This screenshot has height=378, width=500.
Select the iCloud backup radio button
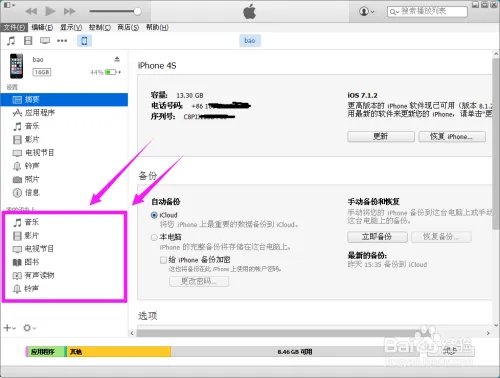(154, 215)
